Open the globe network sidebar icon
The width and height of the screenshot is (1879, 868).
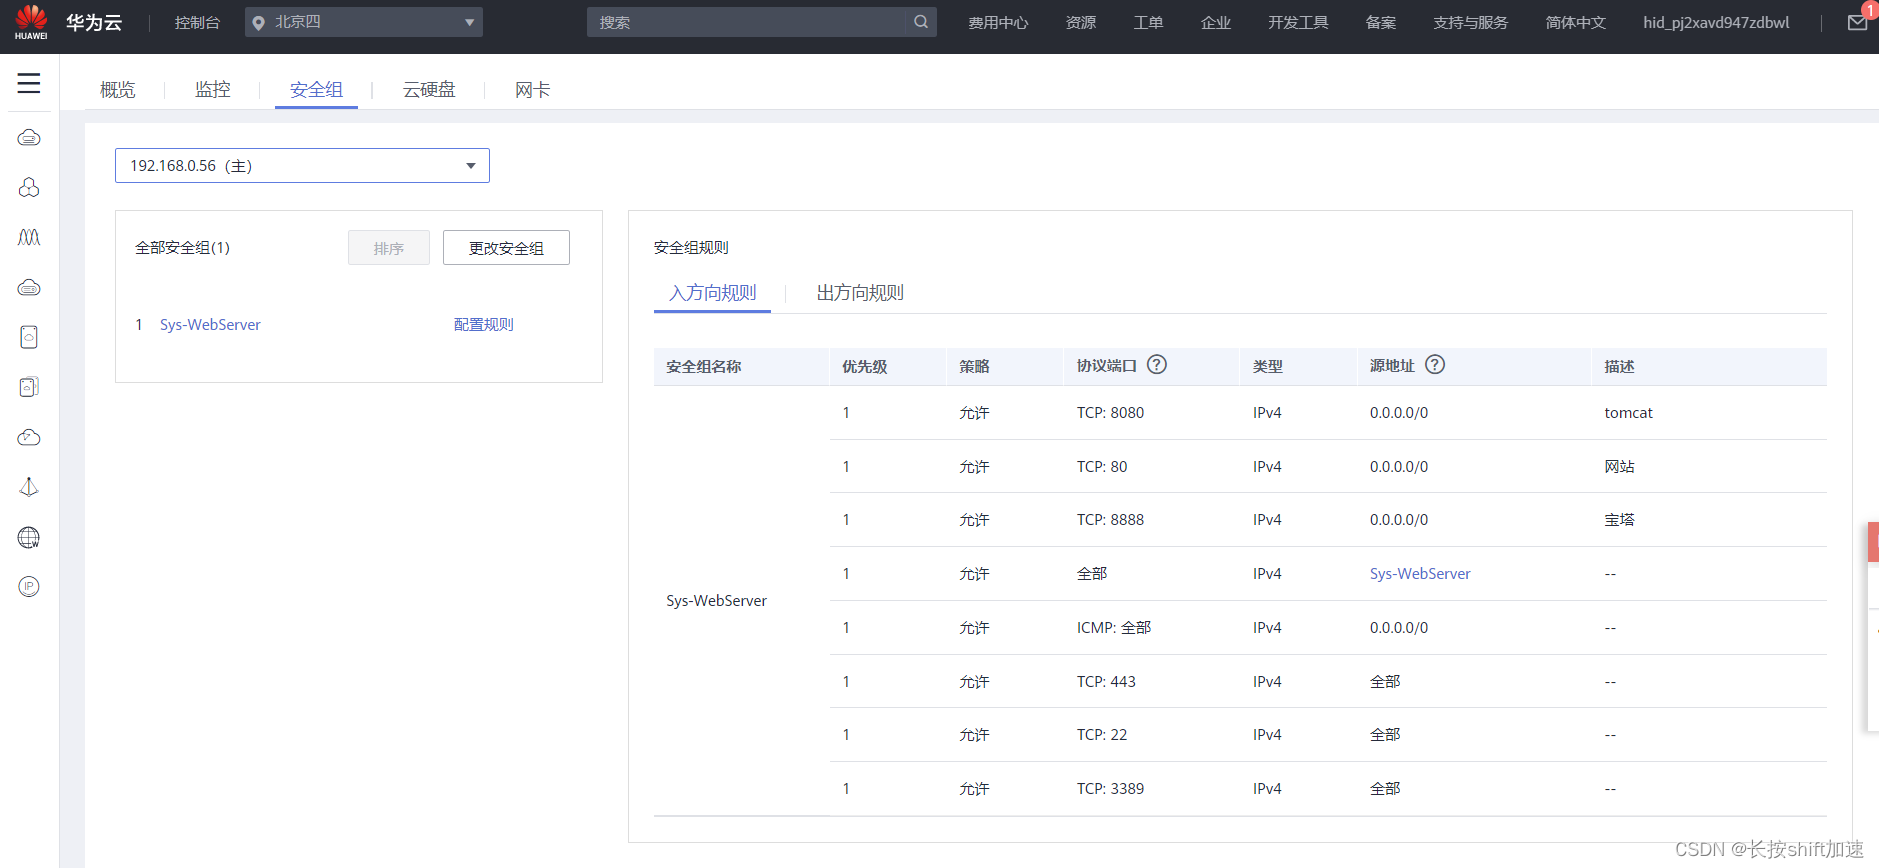pos(29,537)
